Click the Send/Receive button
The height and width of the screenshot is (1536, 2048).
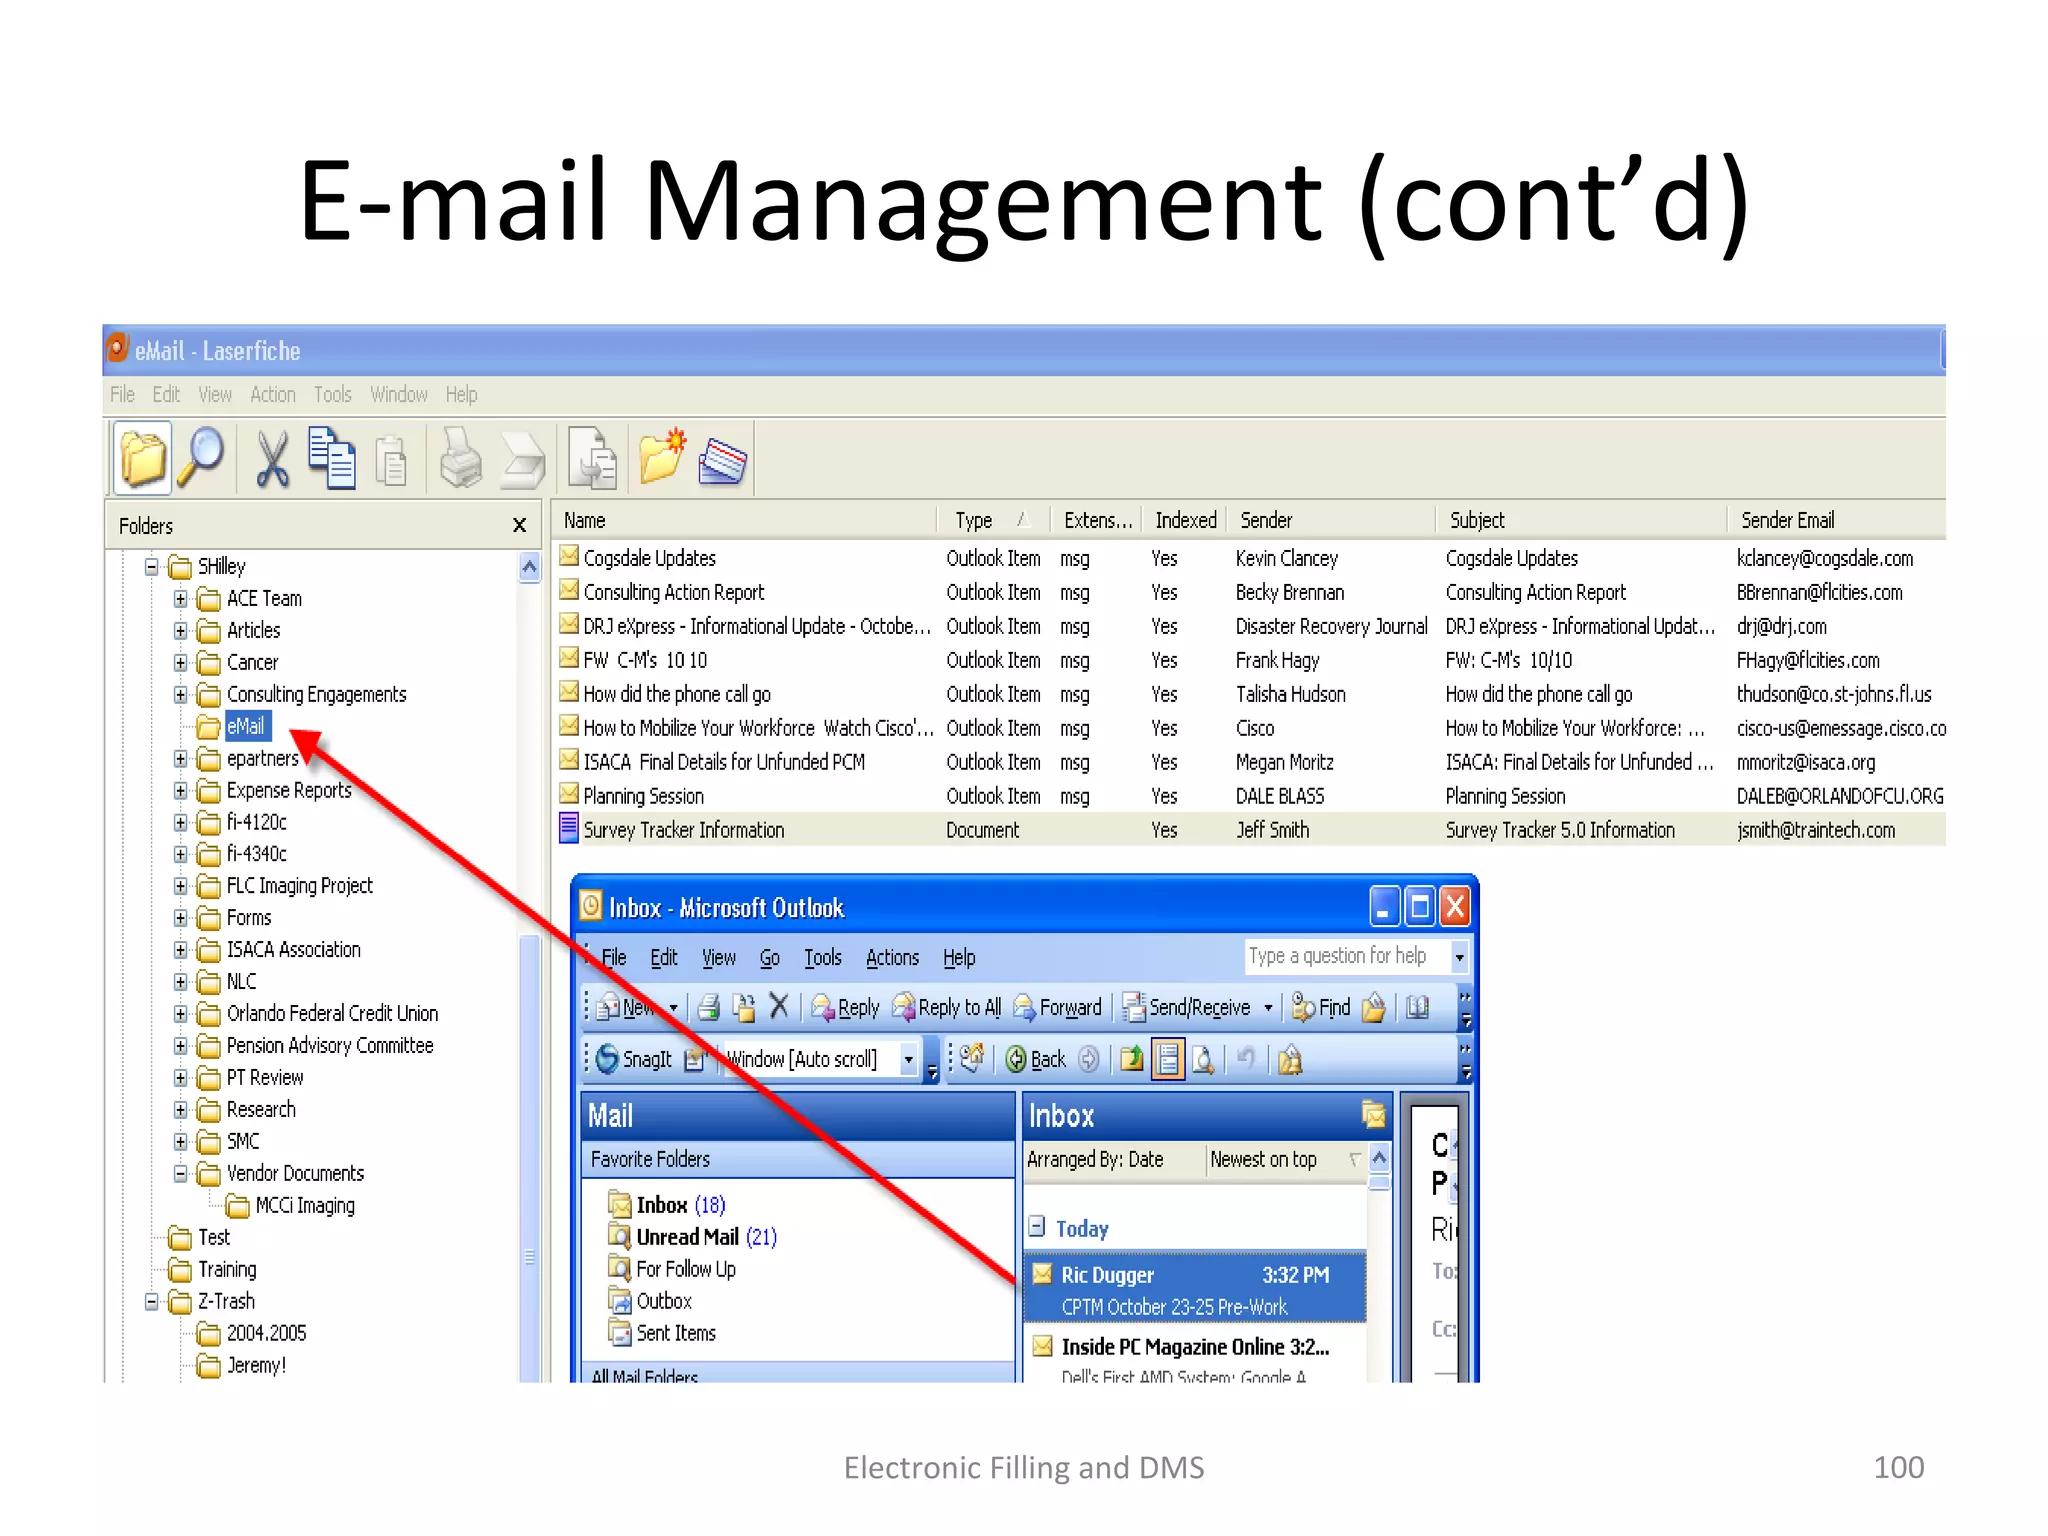click(x=1187, y=1007)
